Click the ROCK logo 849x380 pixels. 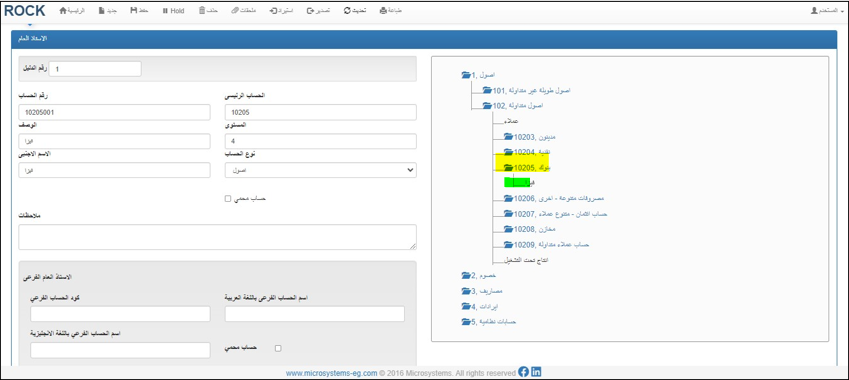tap(24, 10)
